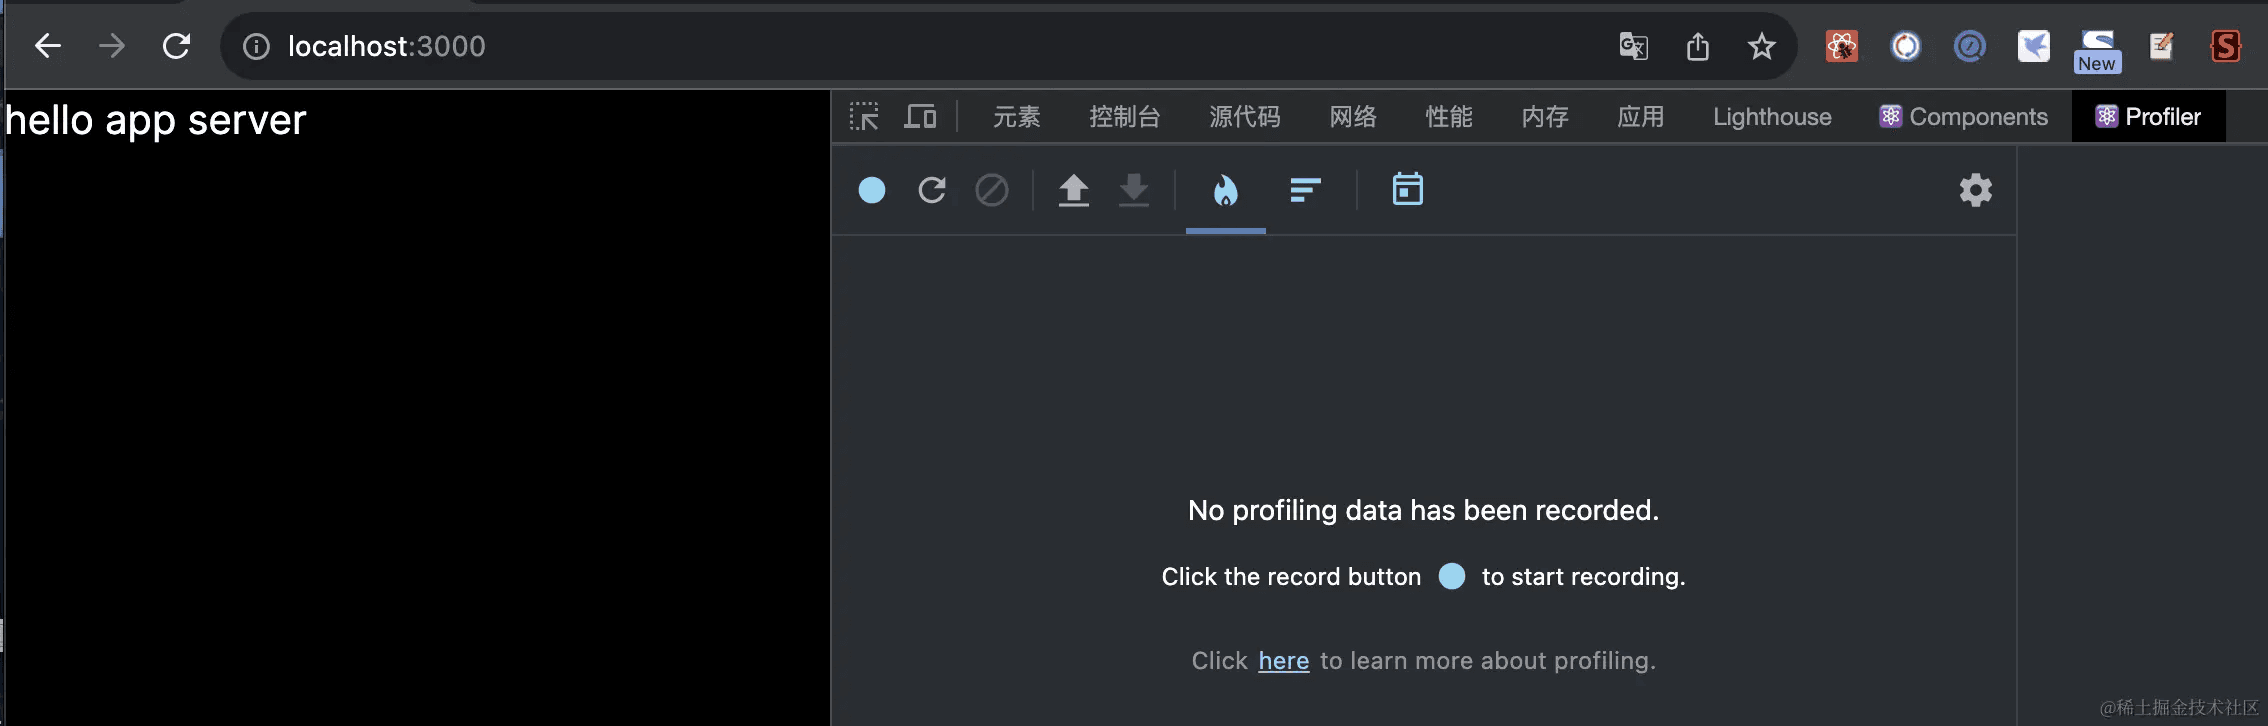Viewport: 2268px width, 726px height.
Task: Go back with the browser back arrow
Action: click(x=48, y=46)
